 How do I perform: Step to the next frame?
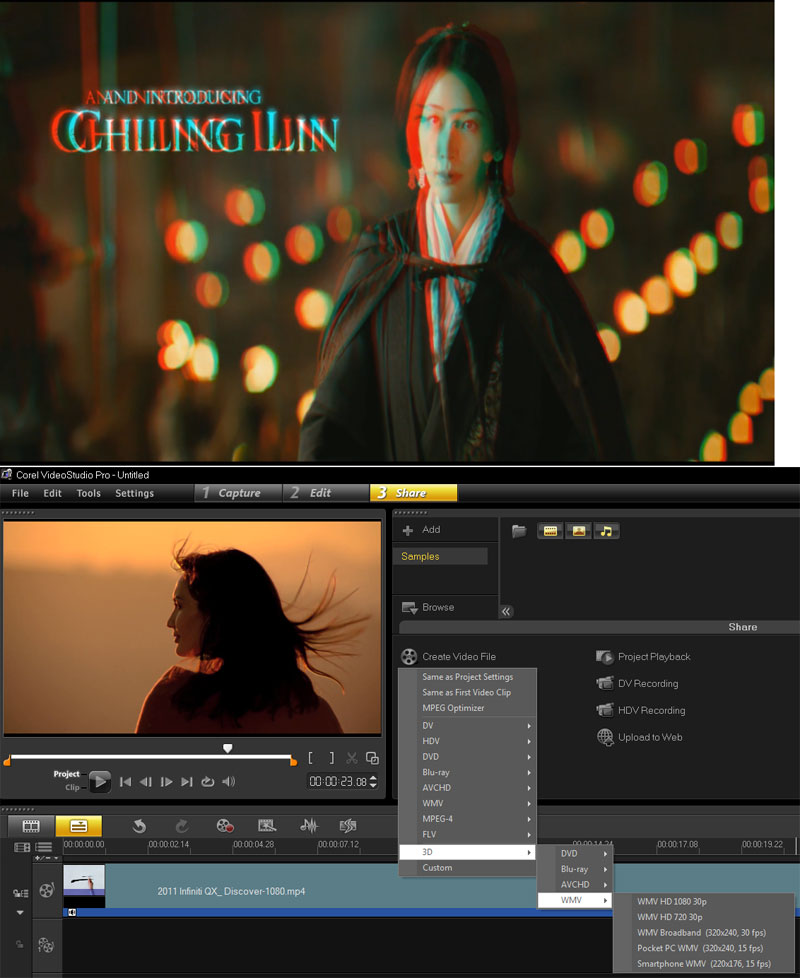pyautogui.click(x=166, y=782)
